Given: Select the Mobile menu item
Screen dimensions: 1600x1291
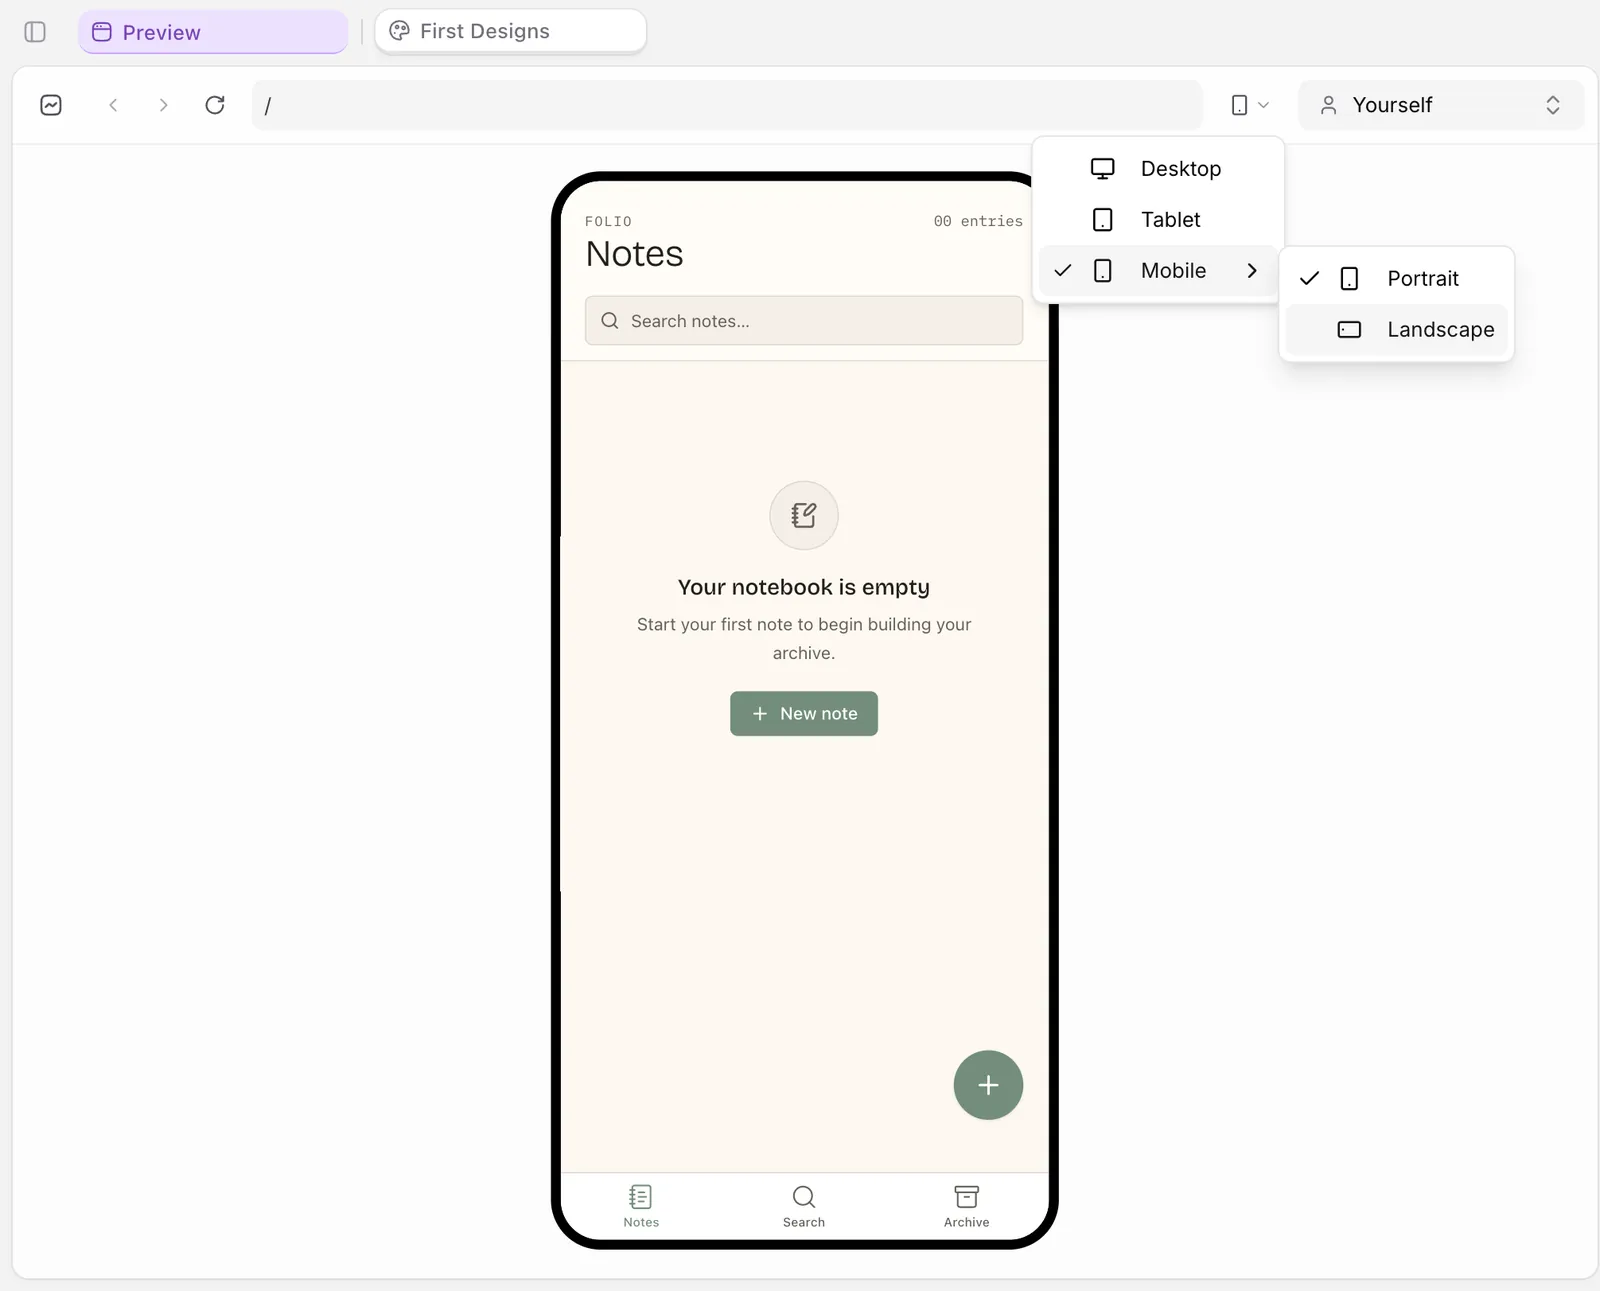Looking at the screenshot, I should (1158, 270).
